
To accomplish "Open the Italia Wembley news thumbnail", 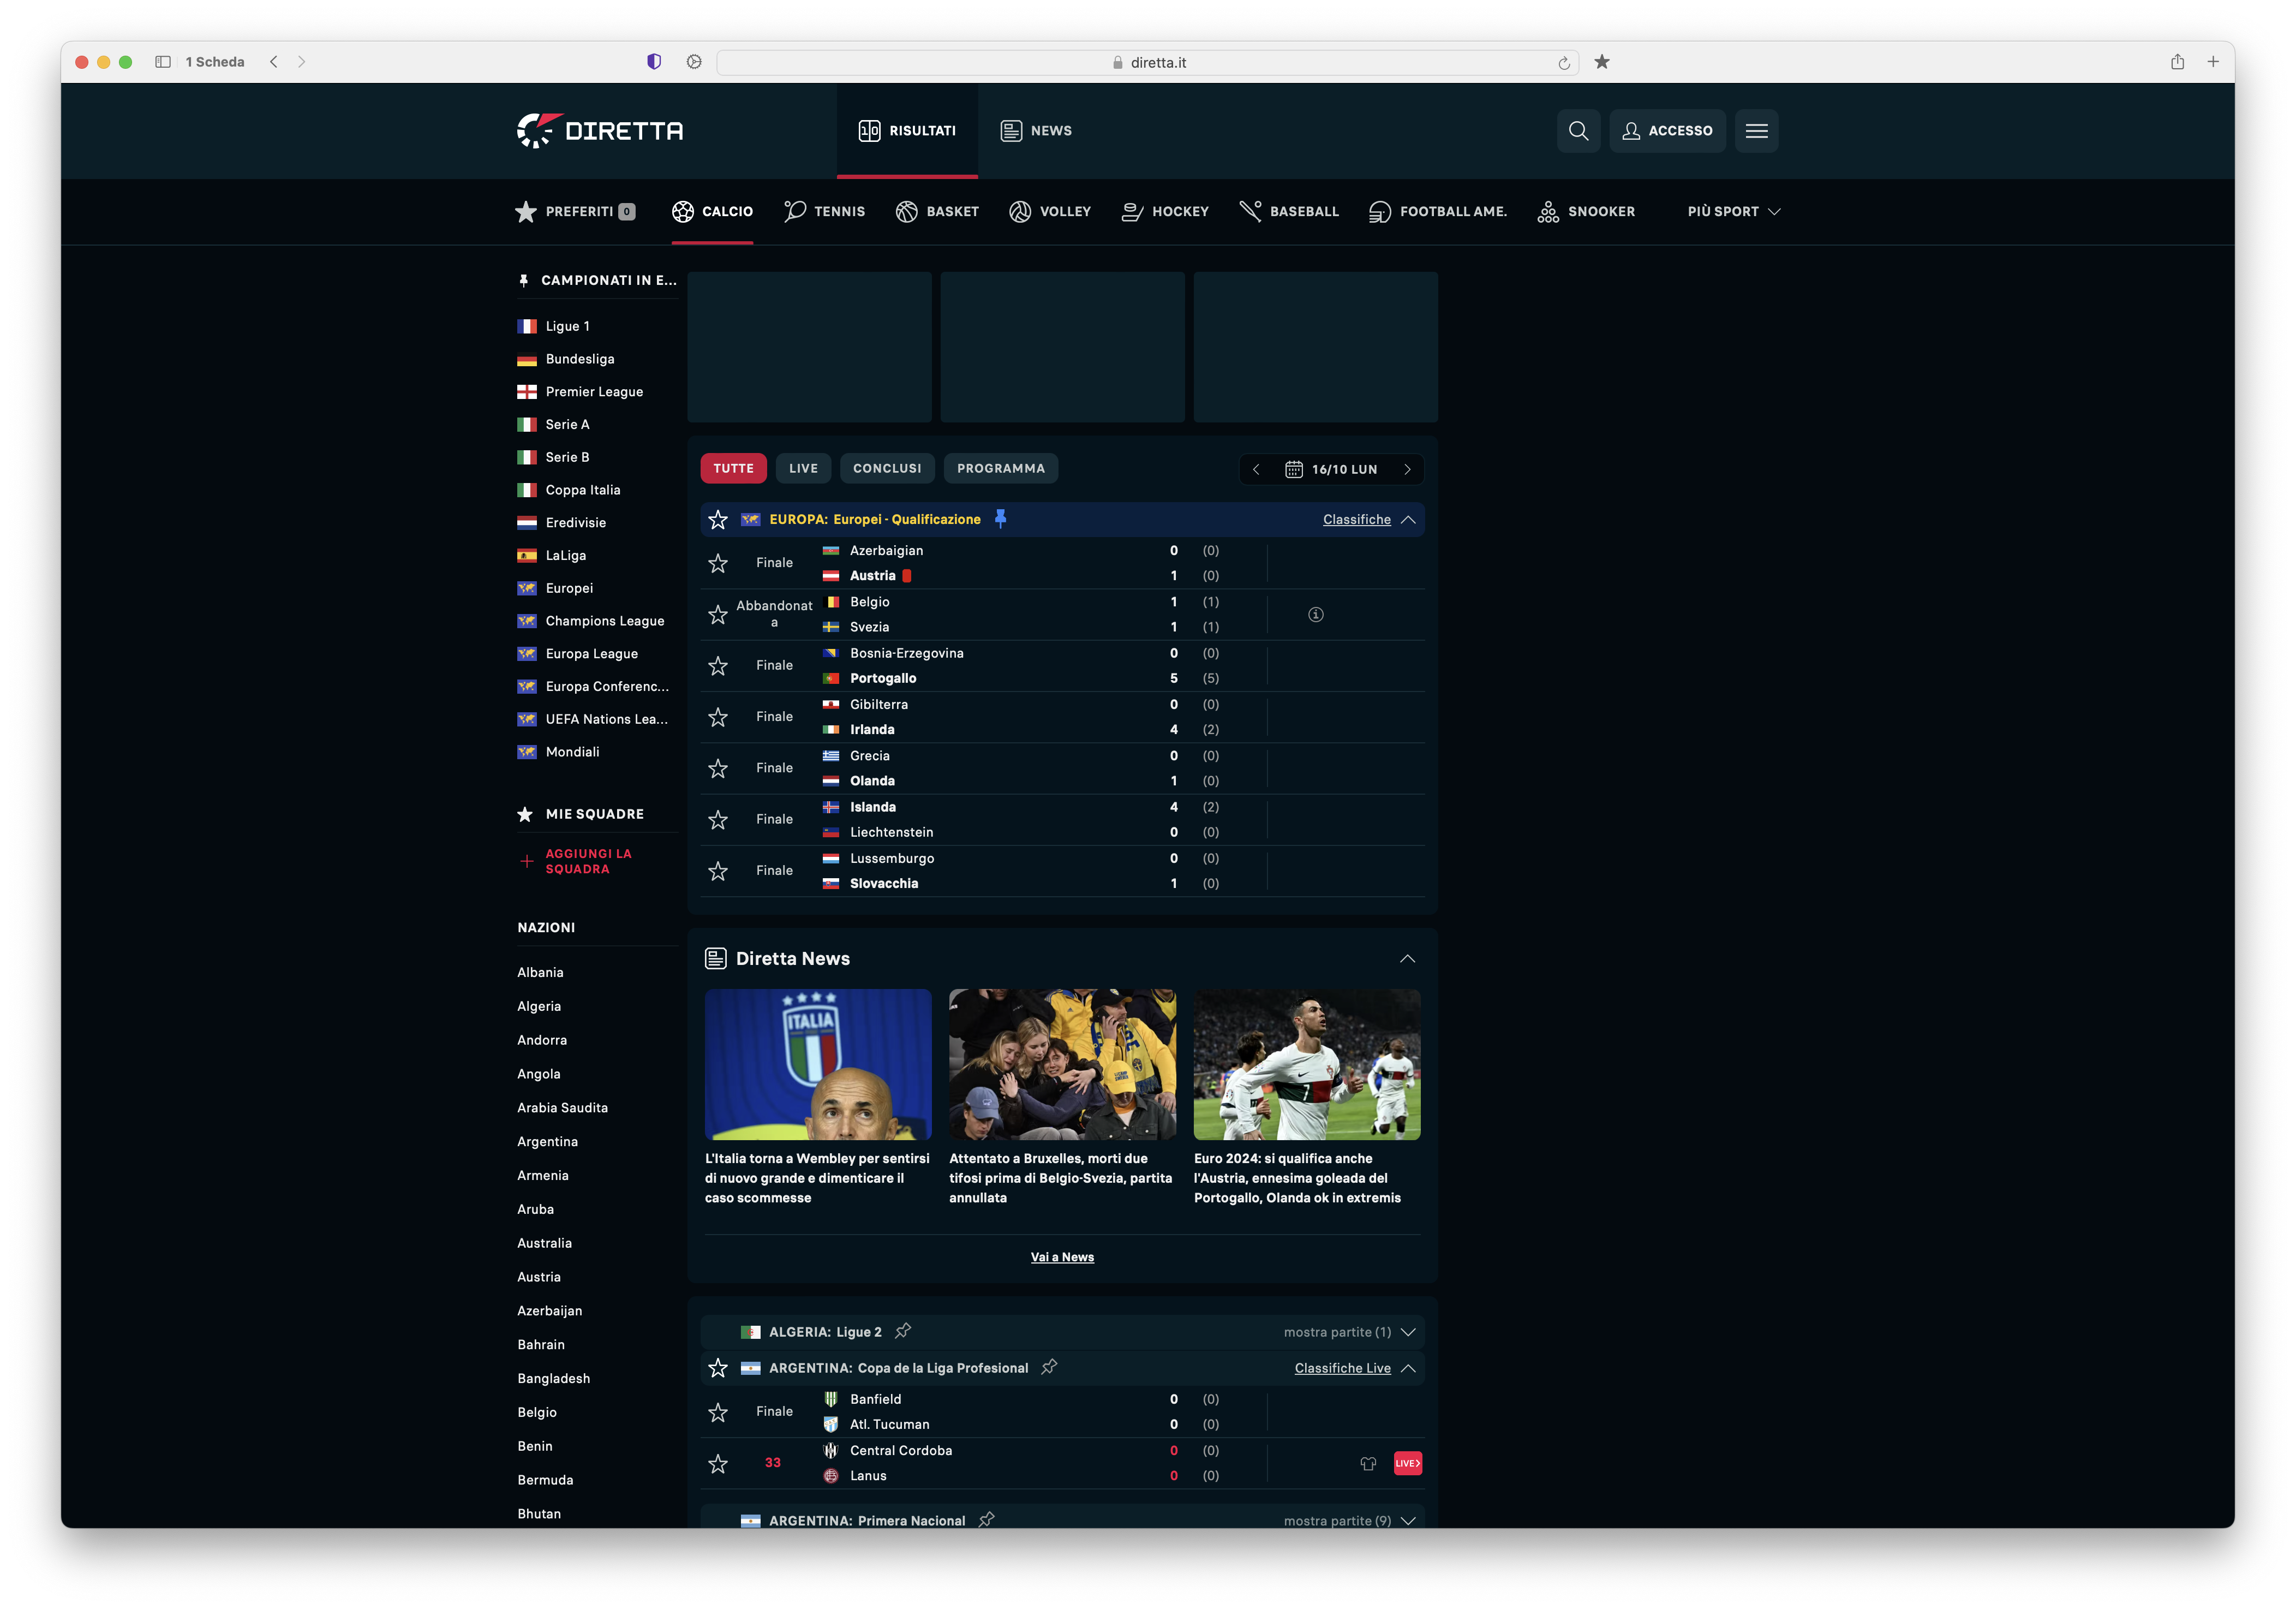I will click(x=818, y=1064).
